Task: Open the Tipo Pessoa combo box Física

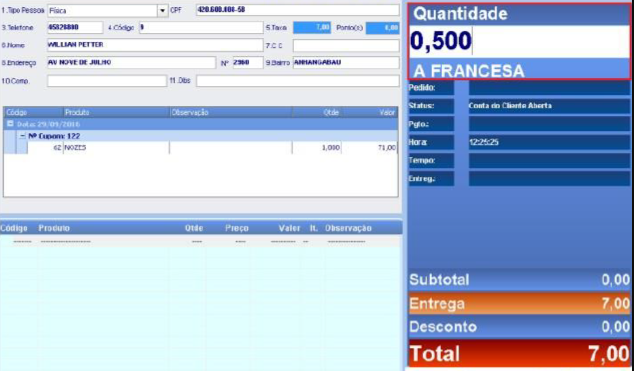Action: point(107,11)
